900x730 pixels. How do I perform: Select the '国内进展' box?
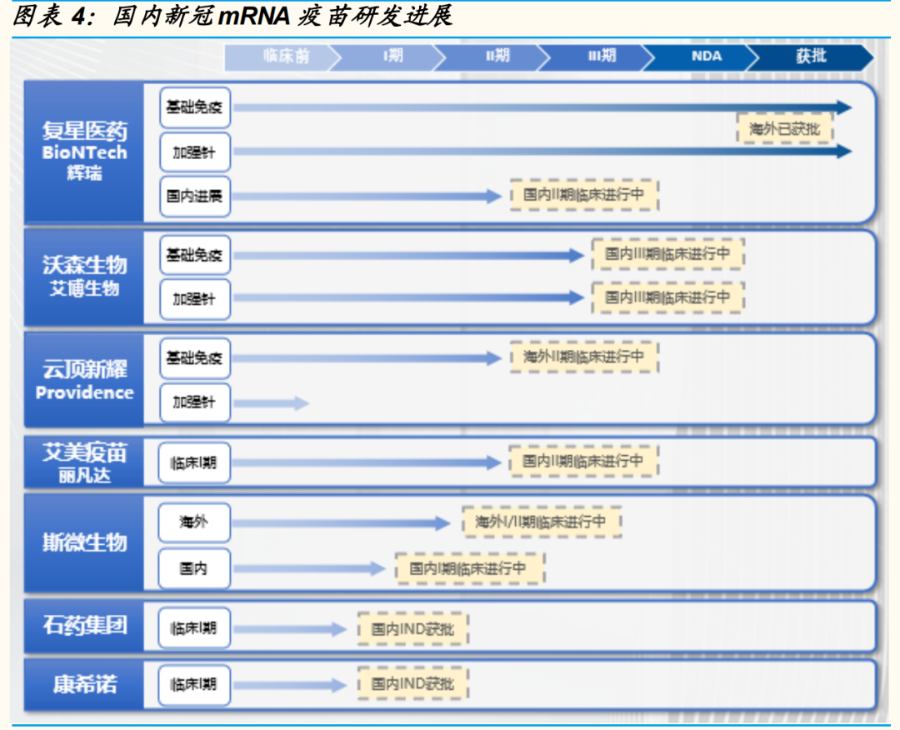[195, 196]
